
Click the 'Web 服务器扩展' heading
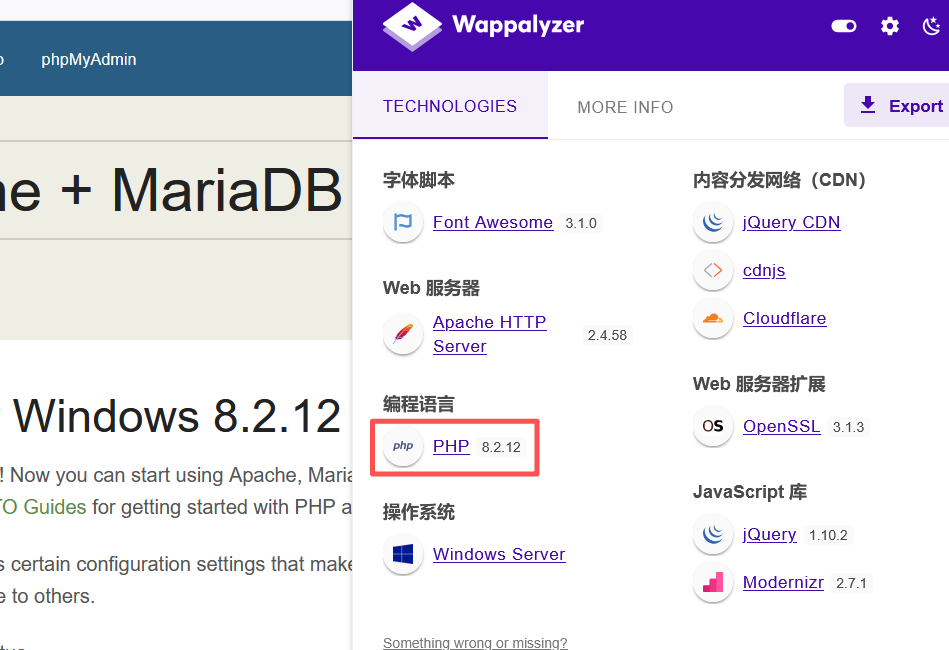pyautogui.click(x=759, y=384)
